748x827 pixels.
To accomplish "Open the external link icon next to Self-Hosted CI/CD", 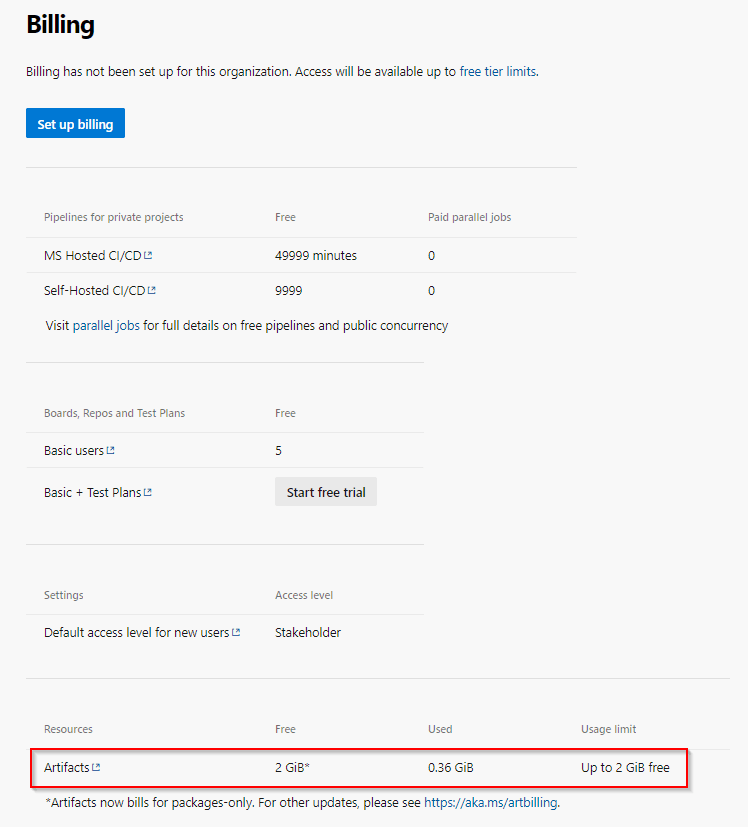I will point(152,291).
